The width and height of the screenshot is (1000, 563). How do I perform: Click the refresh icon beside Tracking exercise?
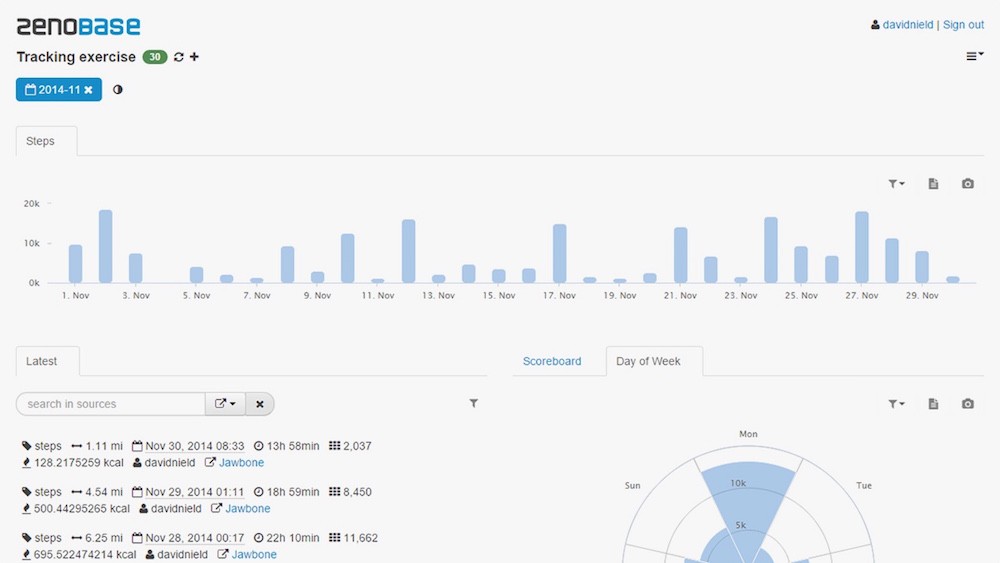(179, 57)
